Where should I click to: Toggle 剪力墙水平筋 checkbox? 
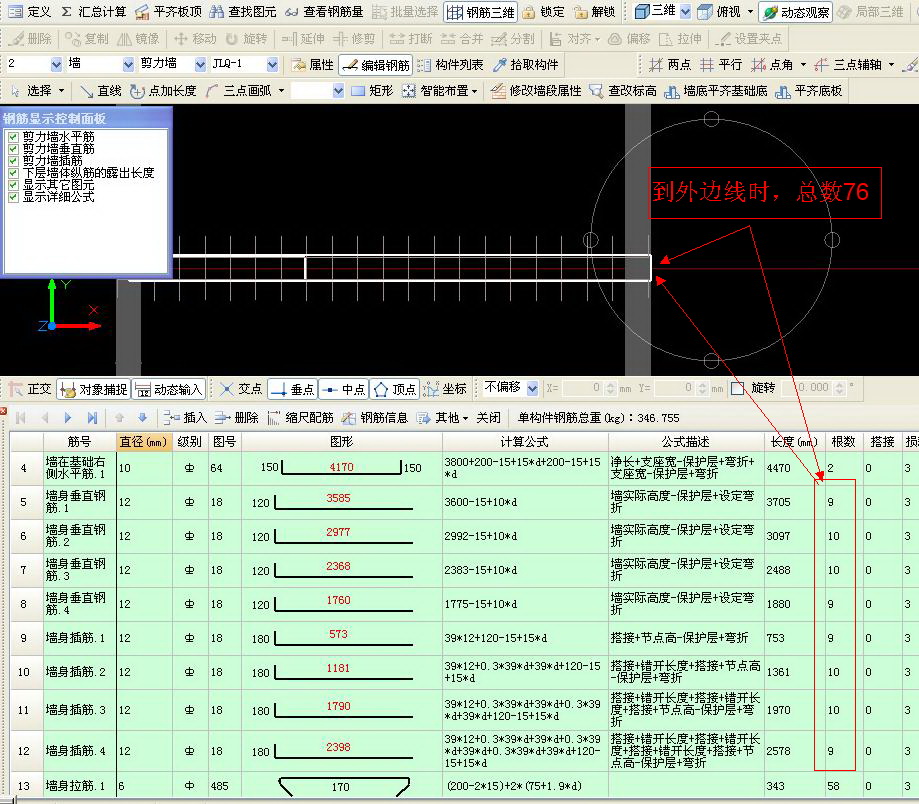(13, 137)
